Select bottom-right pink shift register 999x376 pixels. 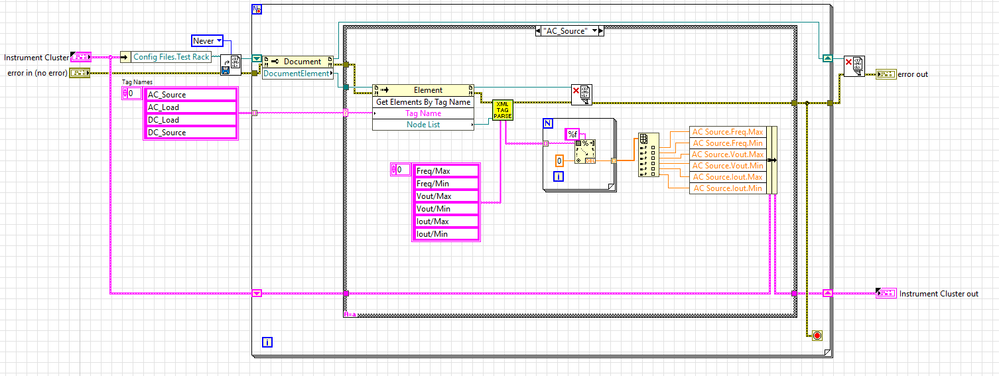(828, 293)
